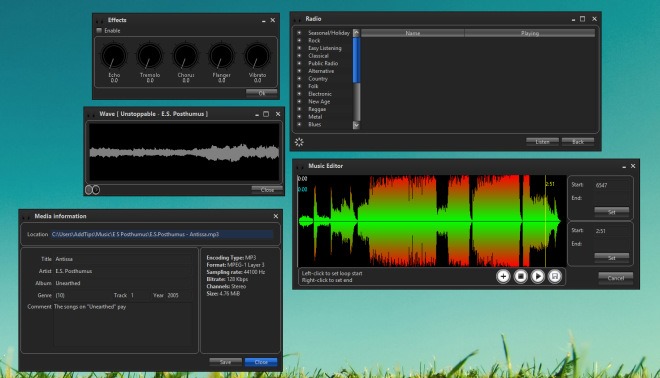Image resolution: width=660 pixels, height=378 pixels.
Task: Tick the Enable checkbox in Effects
Action: (99, 30)
